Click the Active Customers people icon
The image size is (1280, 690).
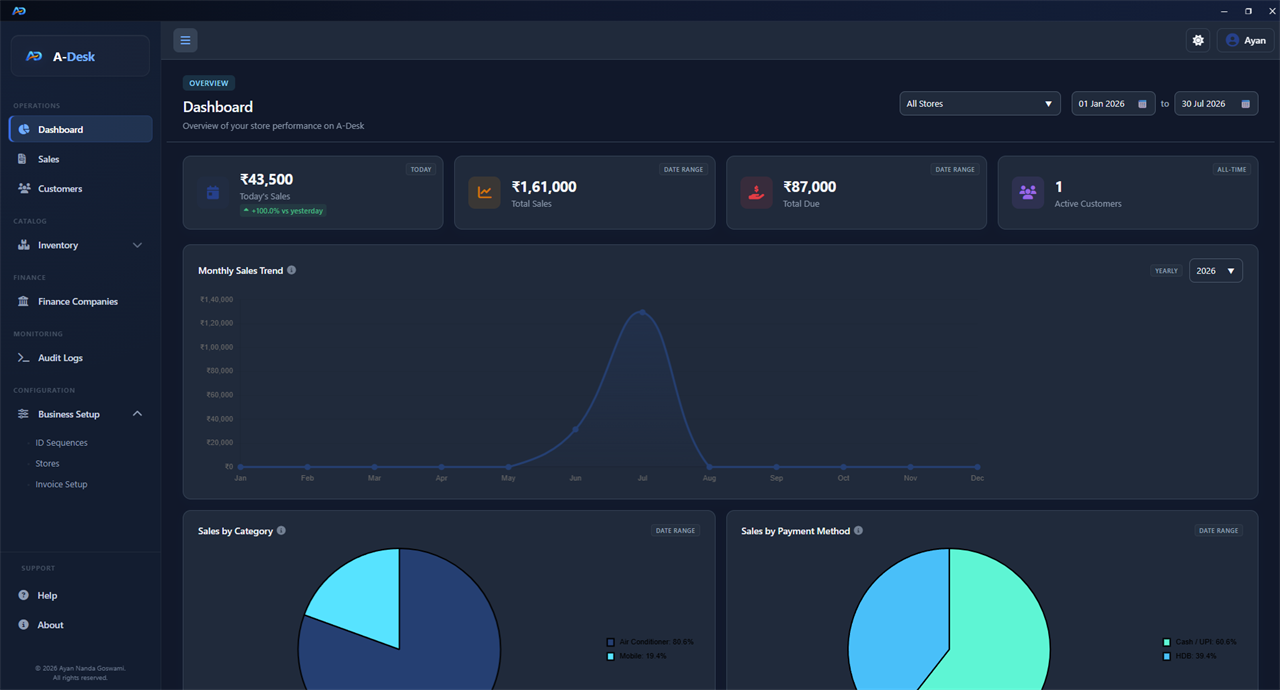[1028, 193]
